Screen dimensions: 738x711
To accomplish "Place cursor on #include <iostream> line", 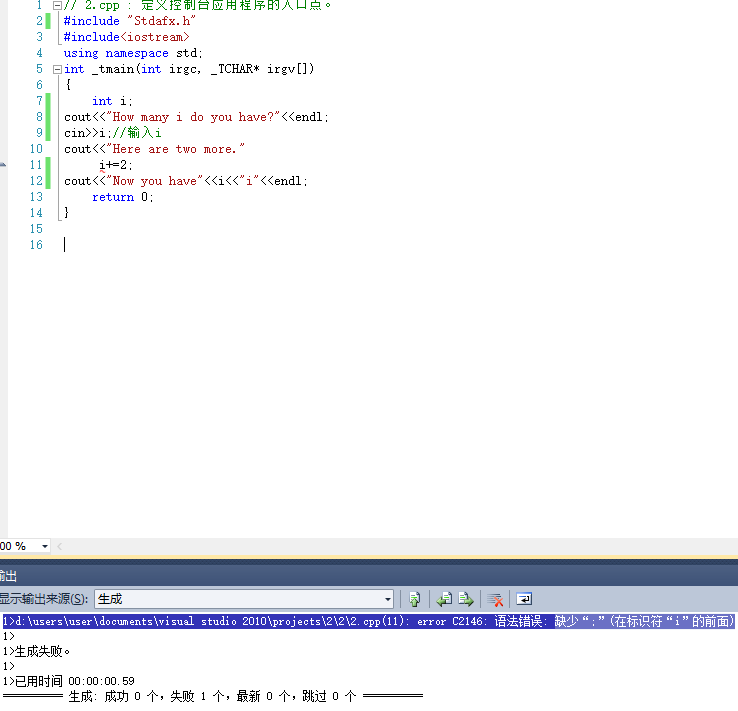I will coord(127,37).
